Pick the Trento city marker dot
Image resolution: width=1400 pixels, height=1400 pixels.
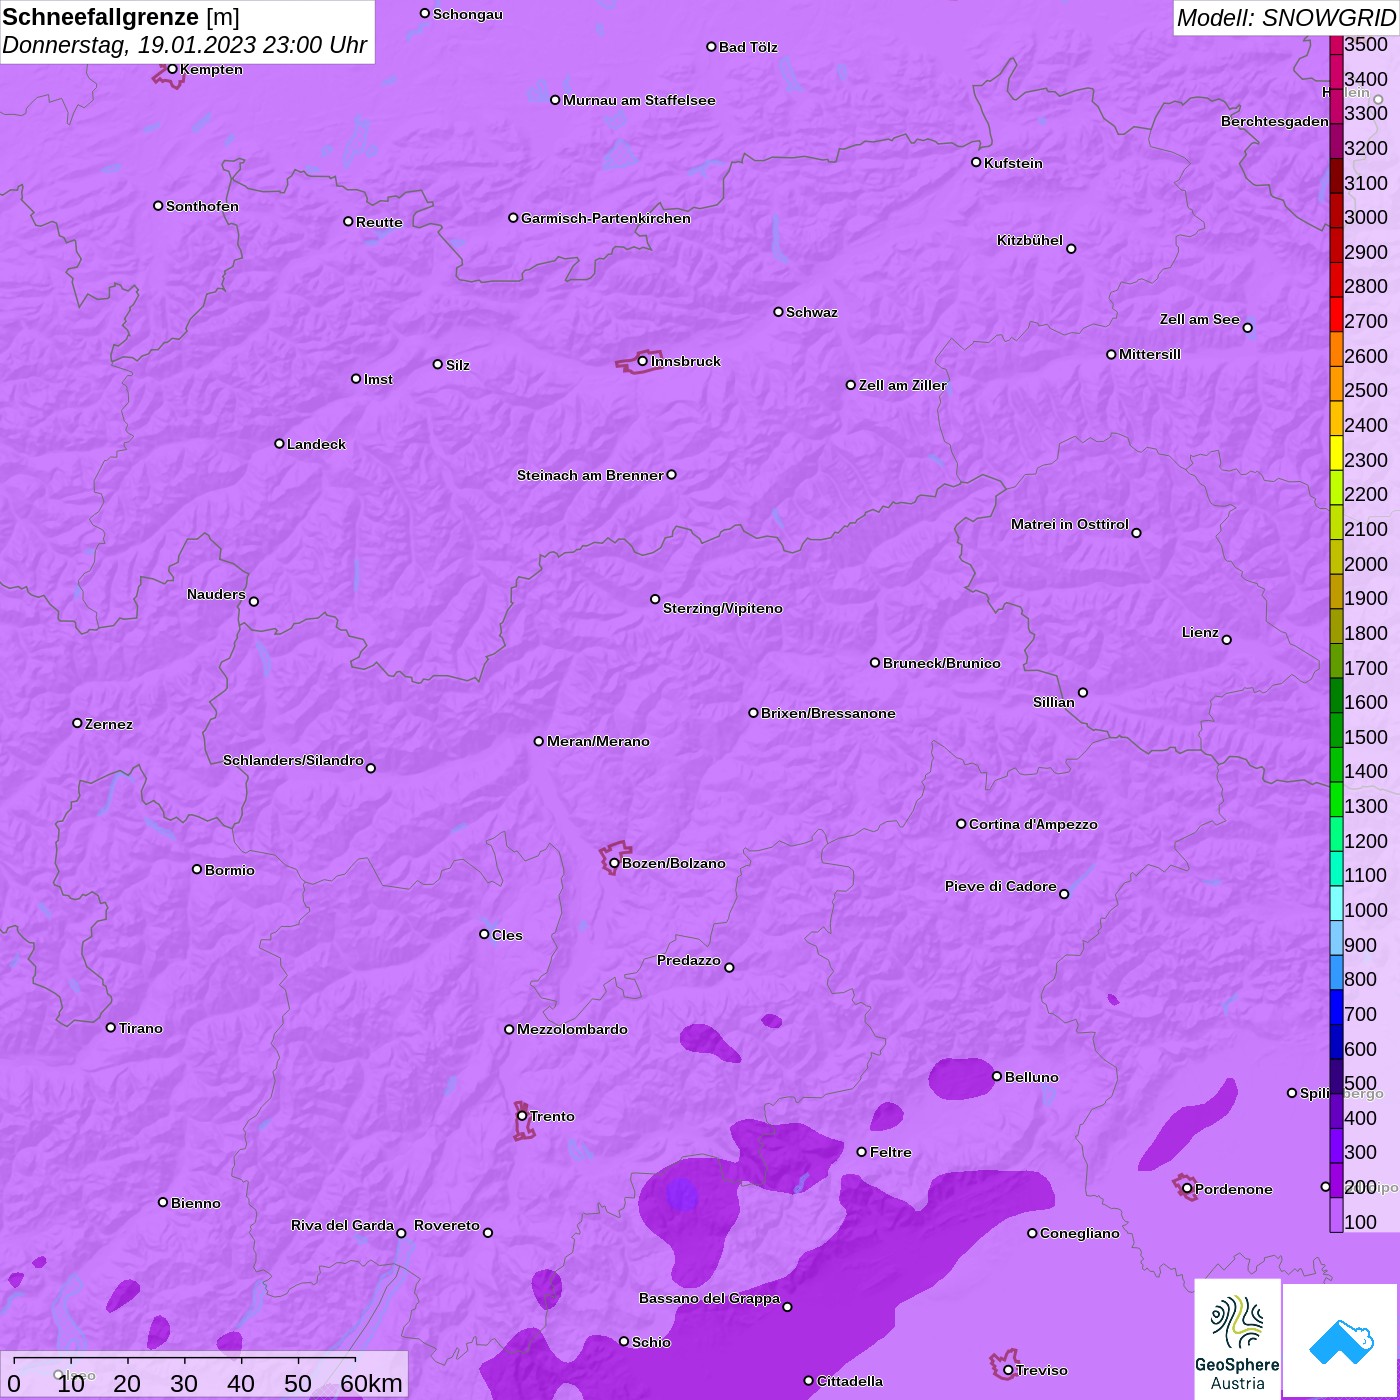[522, 1116]
